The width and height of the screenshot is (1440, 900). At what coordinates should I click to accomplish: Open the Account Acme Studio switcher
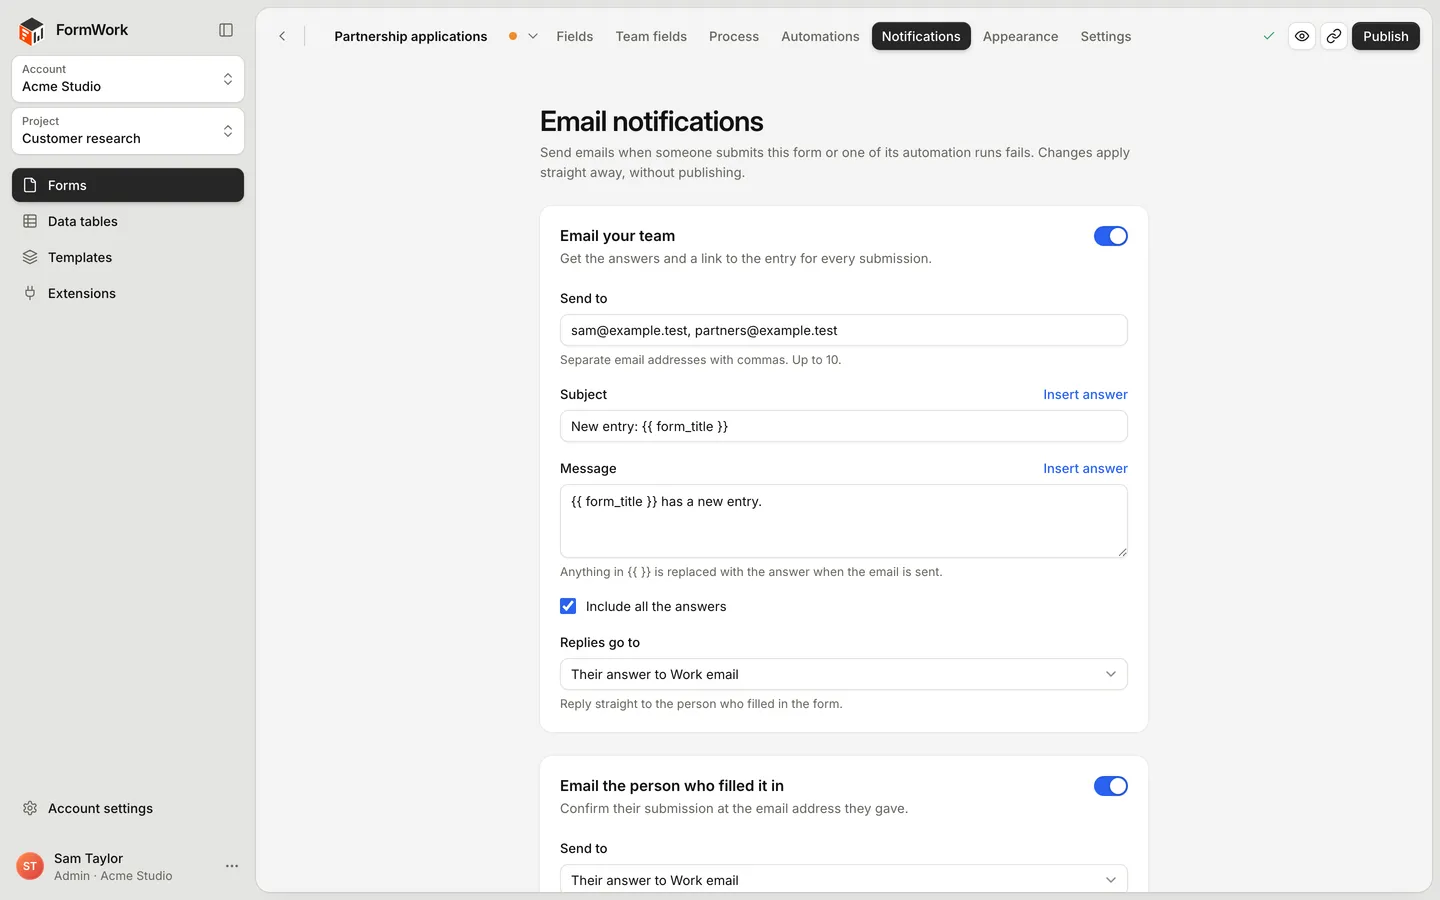coord(128,79)
